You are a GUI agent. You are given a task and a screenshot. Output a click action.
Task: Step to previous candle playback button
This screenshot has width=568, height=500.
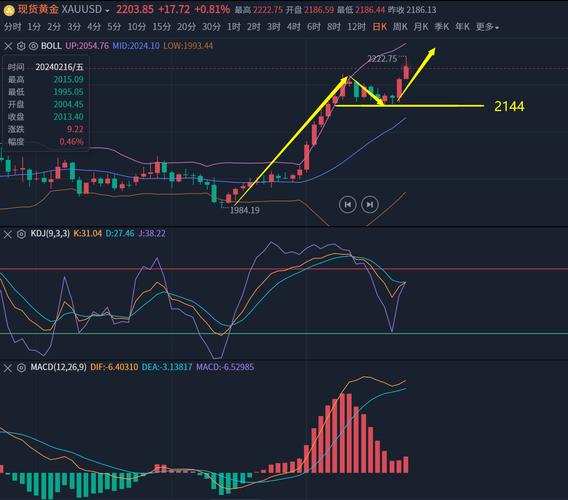pos(347,205)
